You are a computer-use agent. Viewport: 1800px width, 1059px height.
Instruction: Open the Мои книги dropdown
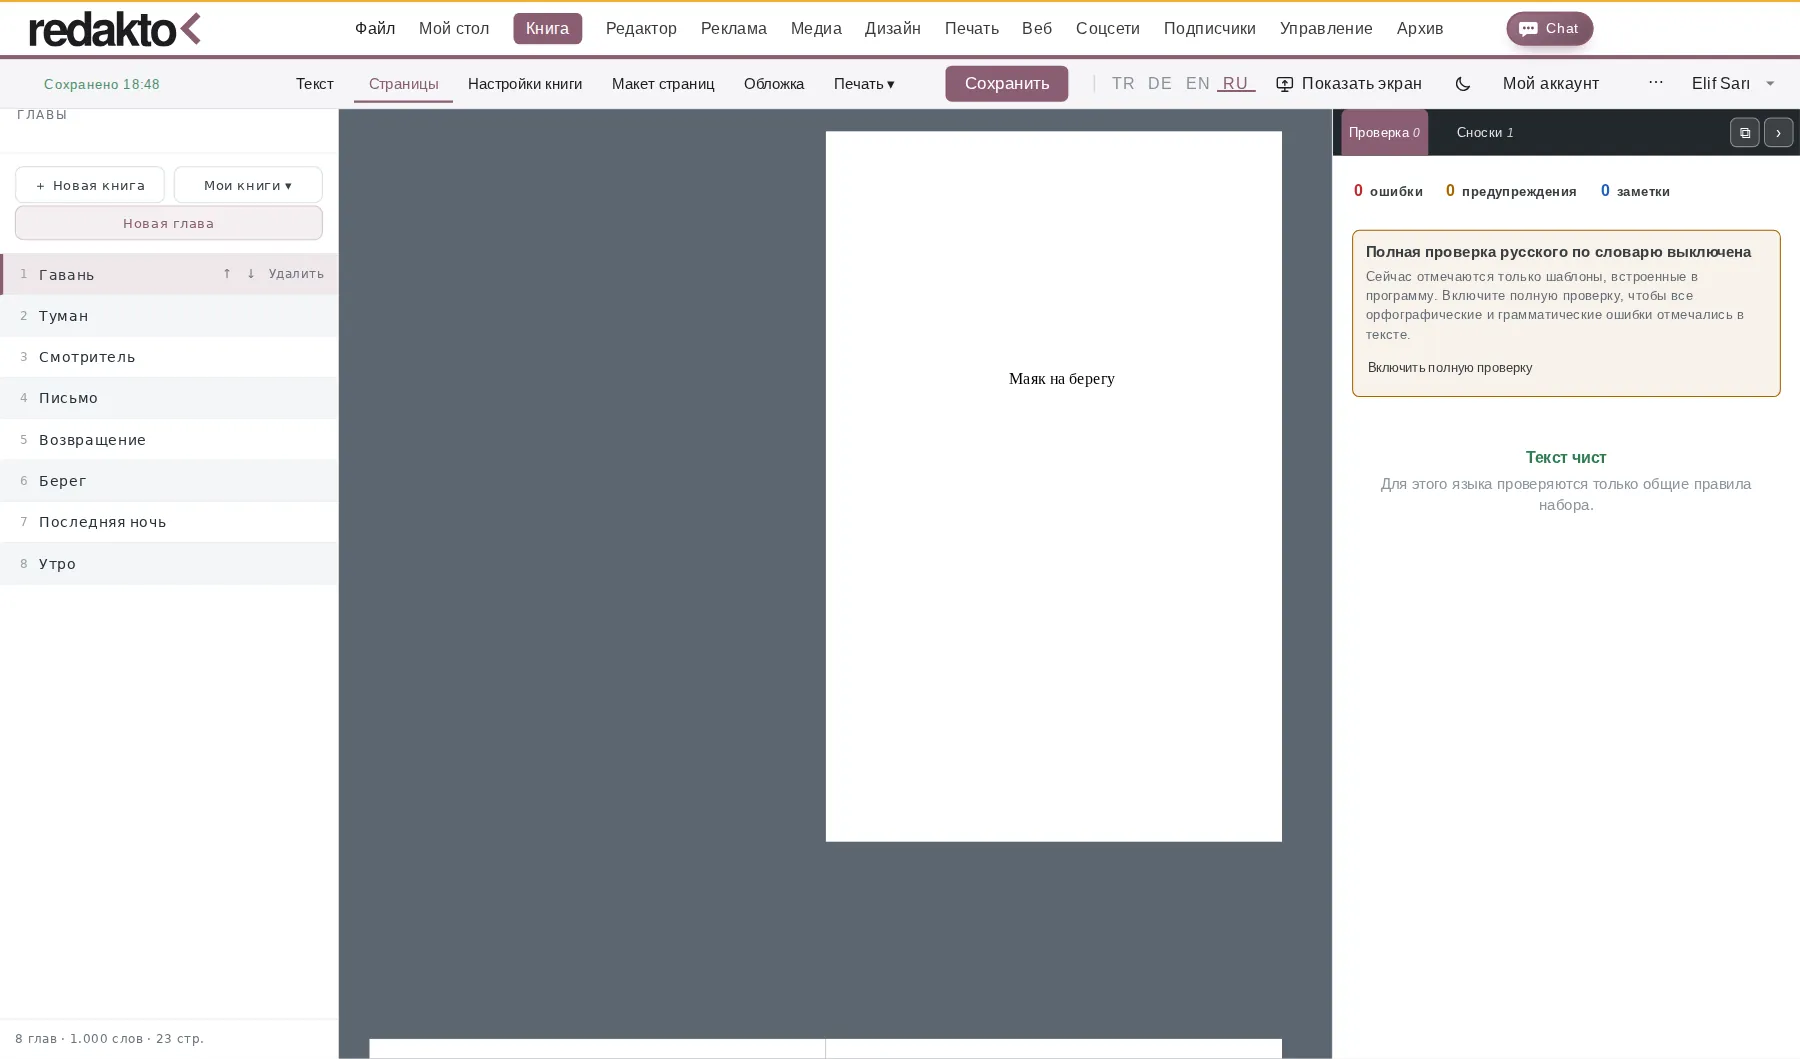pyautogui.click(x=248, y=185)
